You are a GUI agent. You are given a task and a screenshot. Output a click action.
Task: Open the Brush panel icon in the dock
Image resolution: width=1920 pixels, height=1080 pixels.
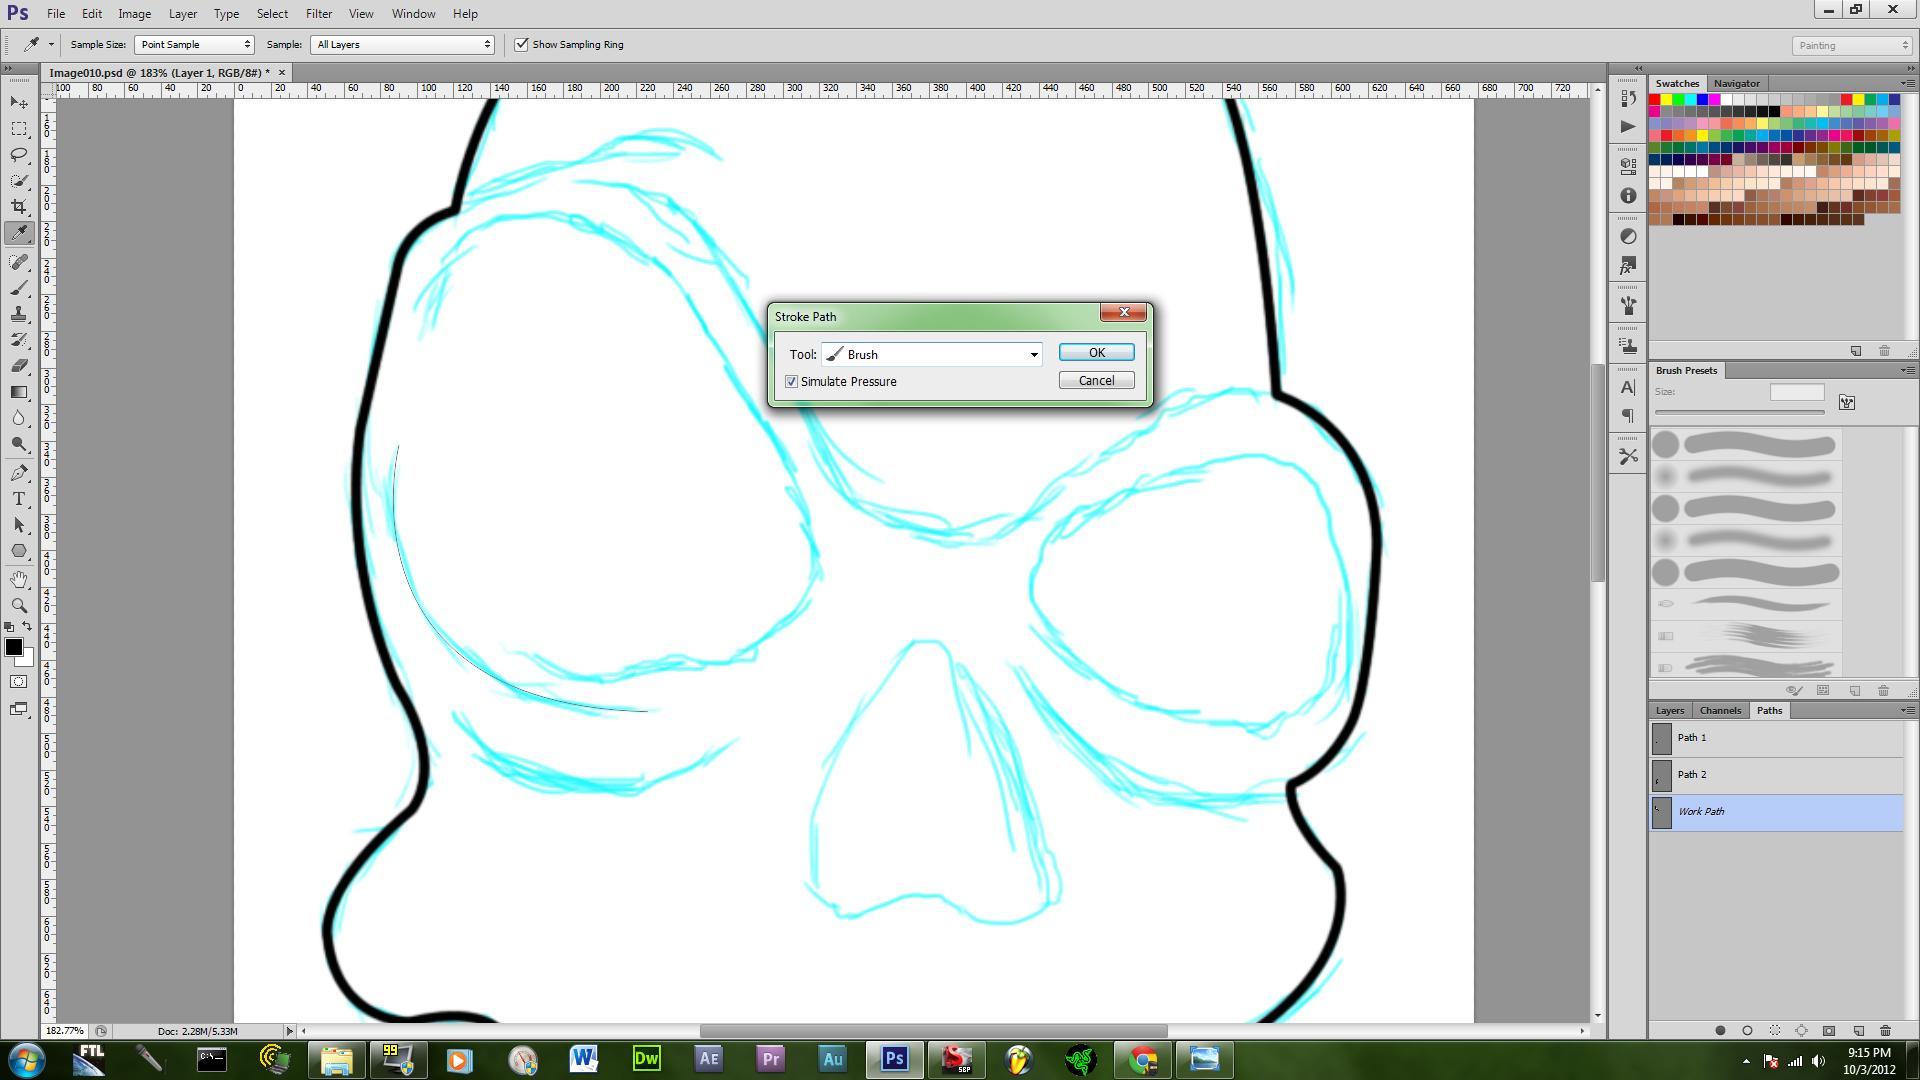pos(1628,306)
